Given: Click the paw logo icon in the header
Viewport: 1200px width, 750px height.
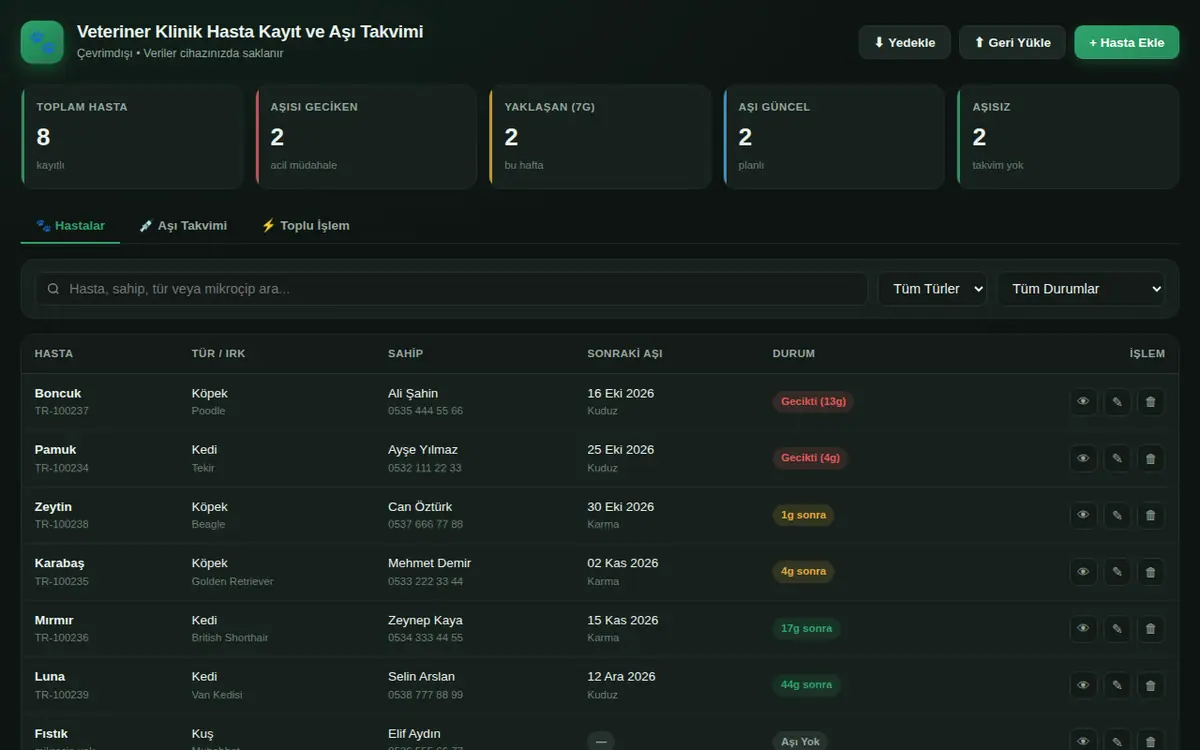Looking at the screenshot, I should (42, 42).
